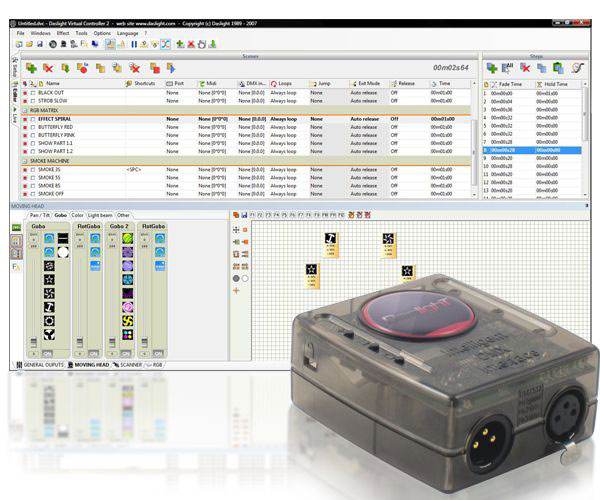Viewport: 600px width, 500px height.
Task: Click the New file icon in main toolbar
Action: point(19,44)
